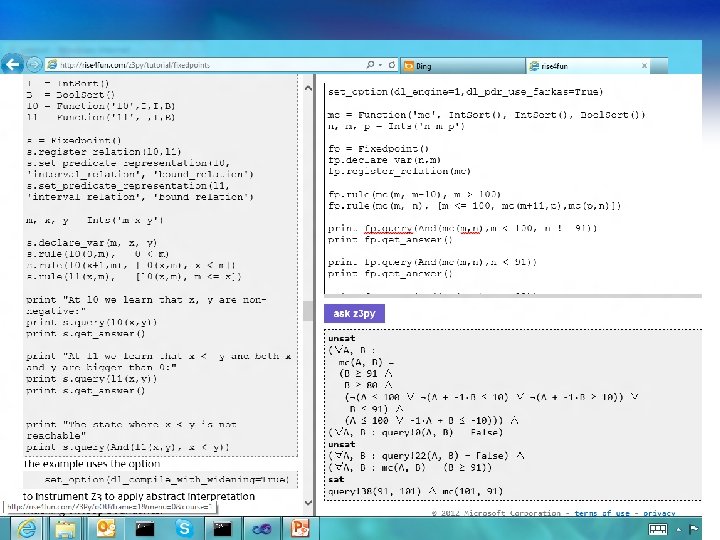Click 's.register_relation(l0,l1)' in the tutorial code
This screenshot has height=540, width=720.
104,152
